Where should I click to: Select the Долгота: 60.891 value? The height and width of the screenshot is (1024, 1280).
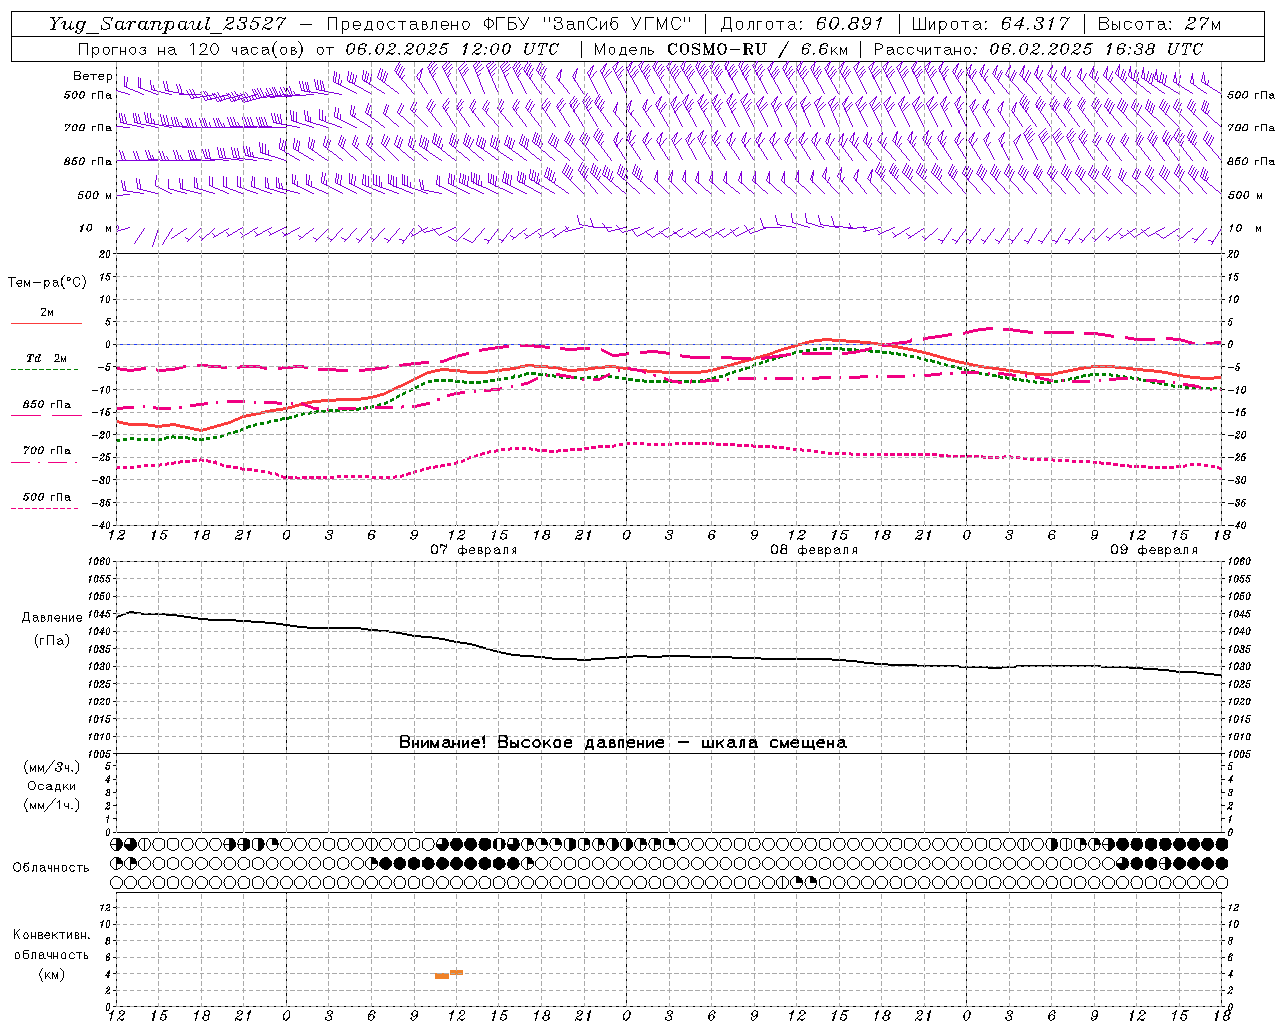click(802, 24)
